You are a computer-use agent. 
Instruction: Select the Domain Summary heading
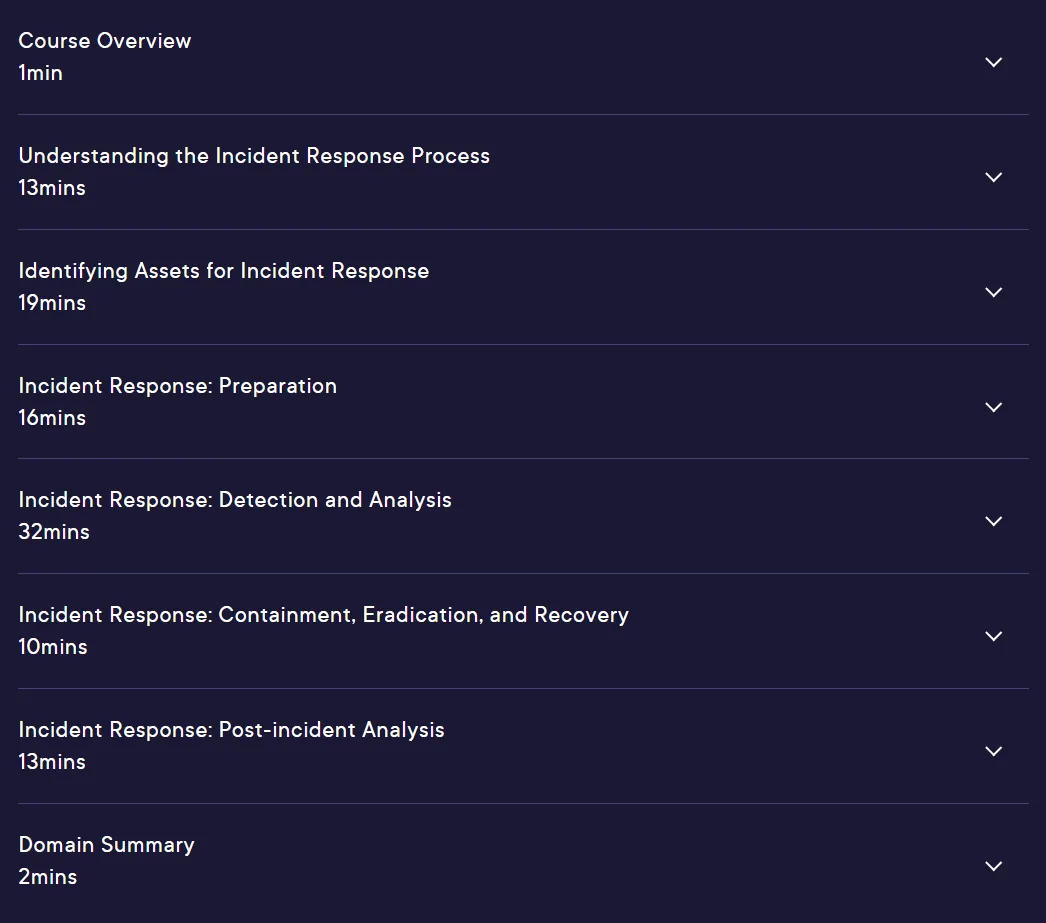[106, 845]
